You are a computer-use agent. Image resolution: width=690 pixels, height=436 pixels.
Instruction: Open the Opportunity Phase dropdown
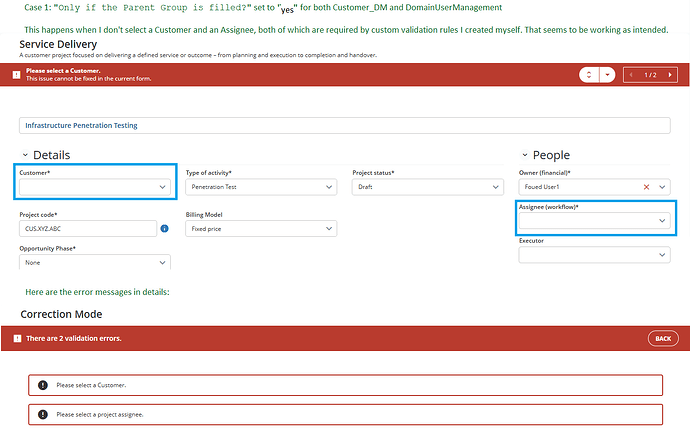[x=95, y=262]
